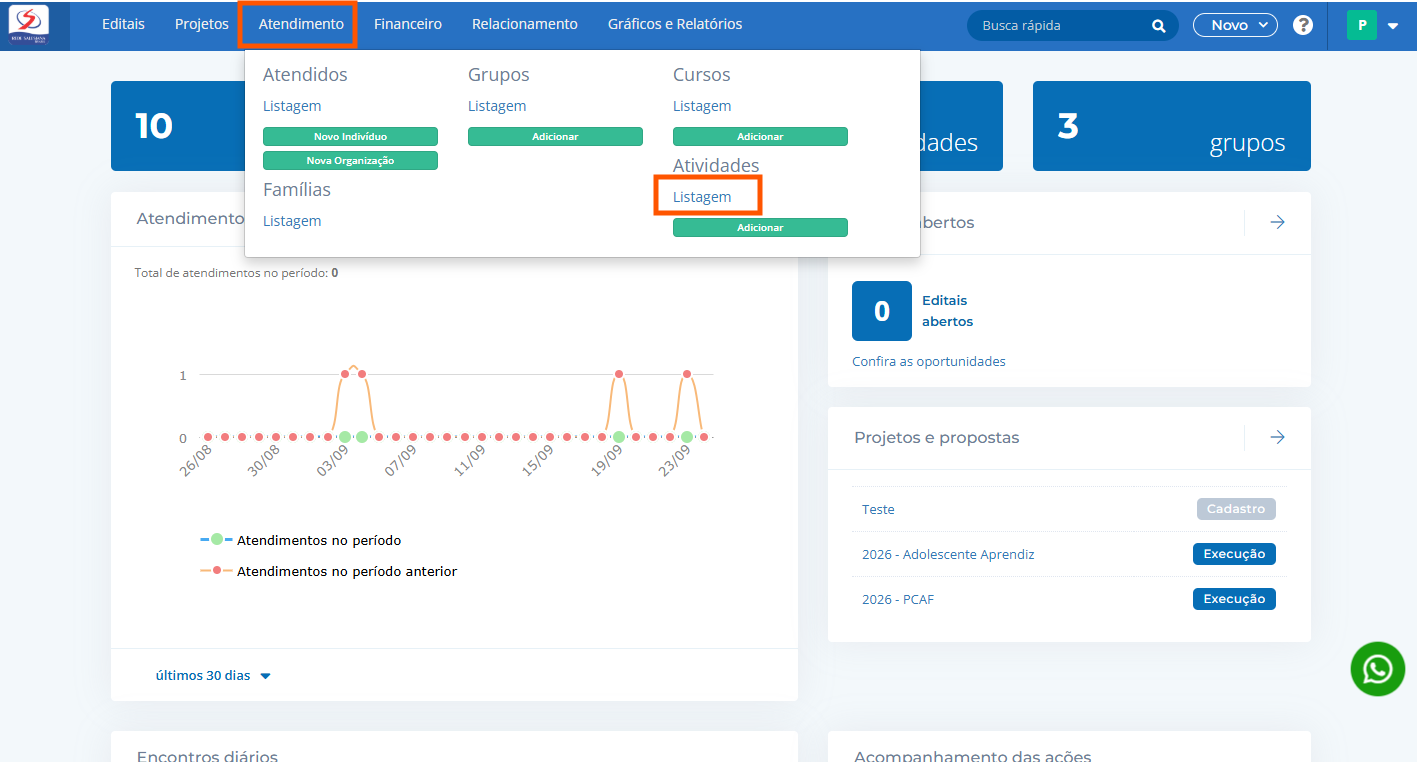This screenshot has height=762, width=1417.
Task: Click the Editais abertos link text
Action: (947, 311)
